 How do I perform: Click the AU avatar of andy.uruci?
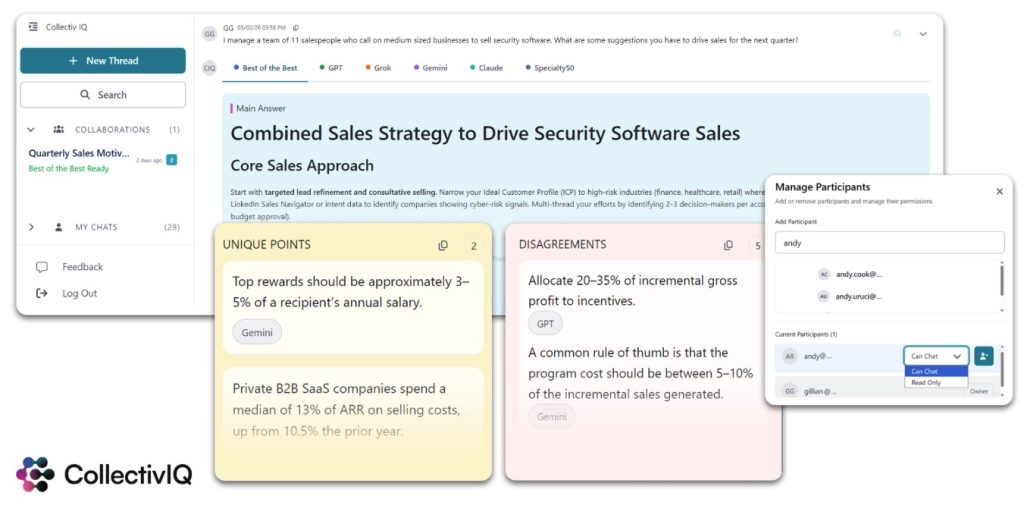click(824, 296)
